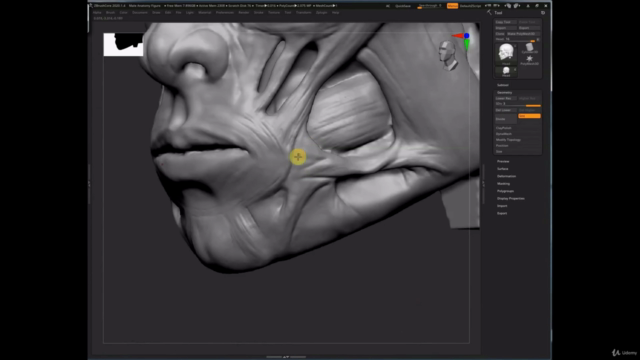Expand the Export section in tool list
The height and width of the screenshot is (360, 640).
502,213
